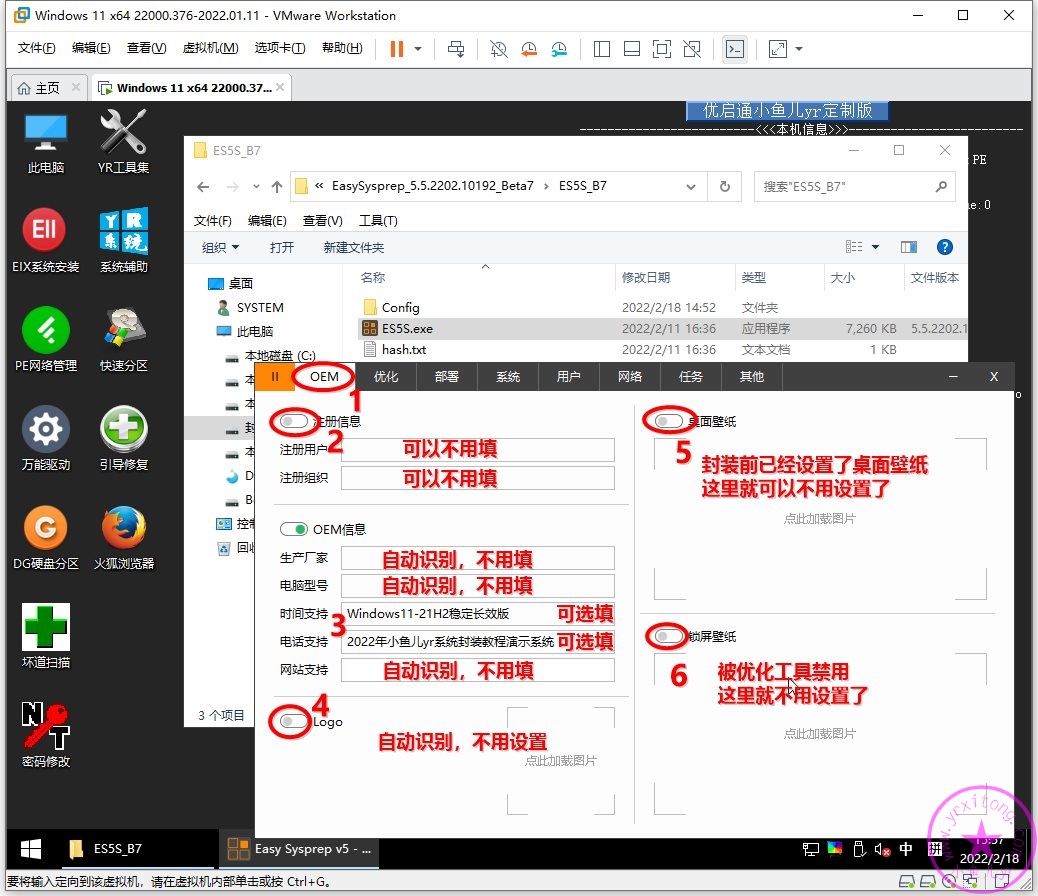
Task: Select 本地磁盘 (C:) in navigation tree
Action: pyautogui.click(x=279, y=356)
